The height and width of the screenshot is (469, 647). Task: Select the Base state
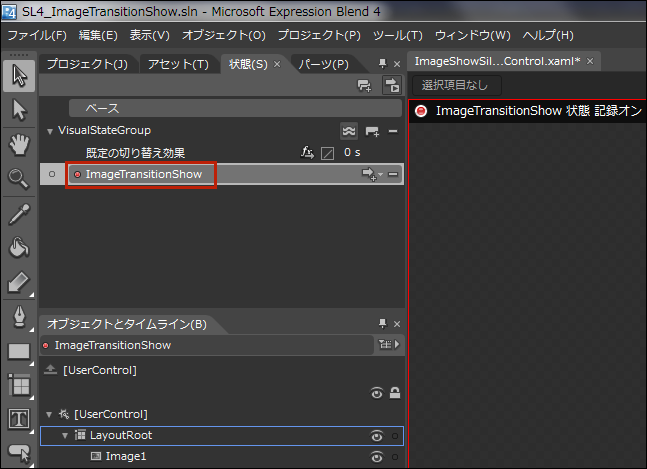pos(235,108)
